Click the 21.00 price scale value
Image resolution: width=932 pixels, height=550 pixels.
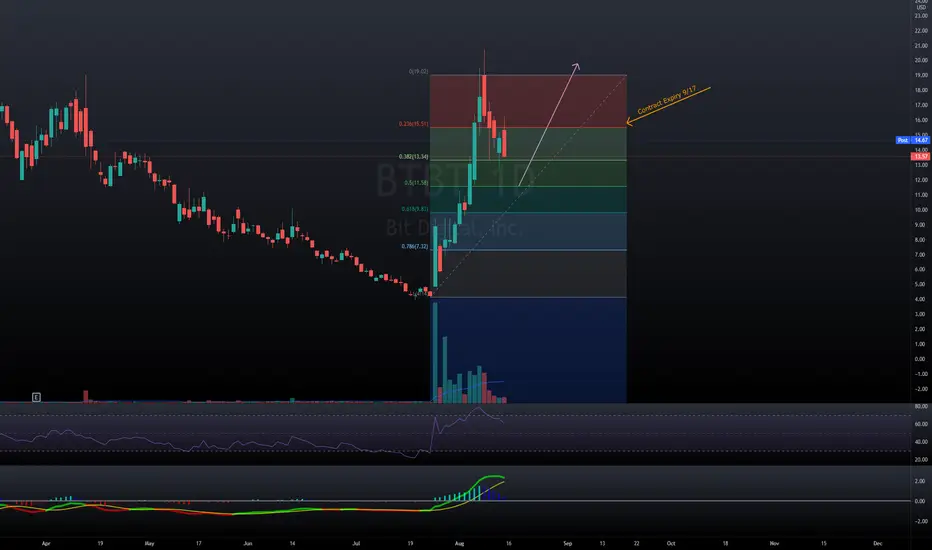921,45
